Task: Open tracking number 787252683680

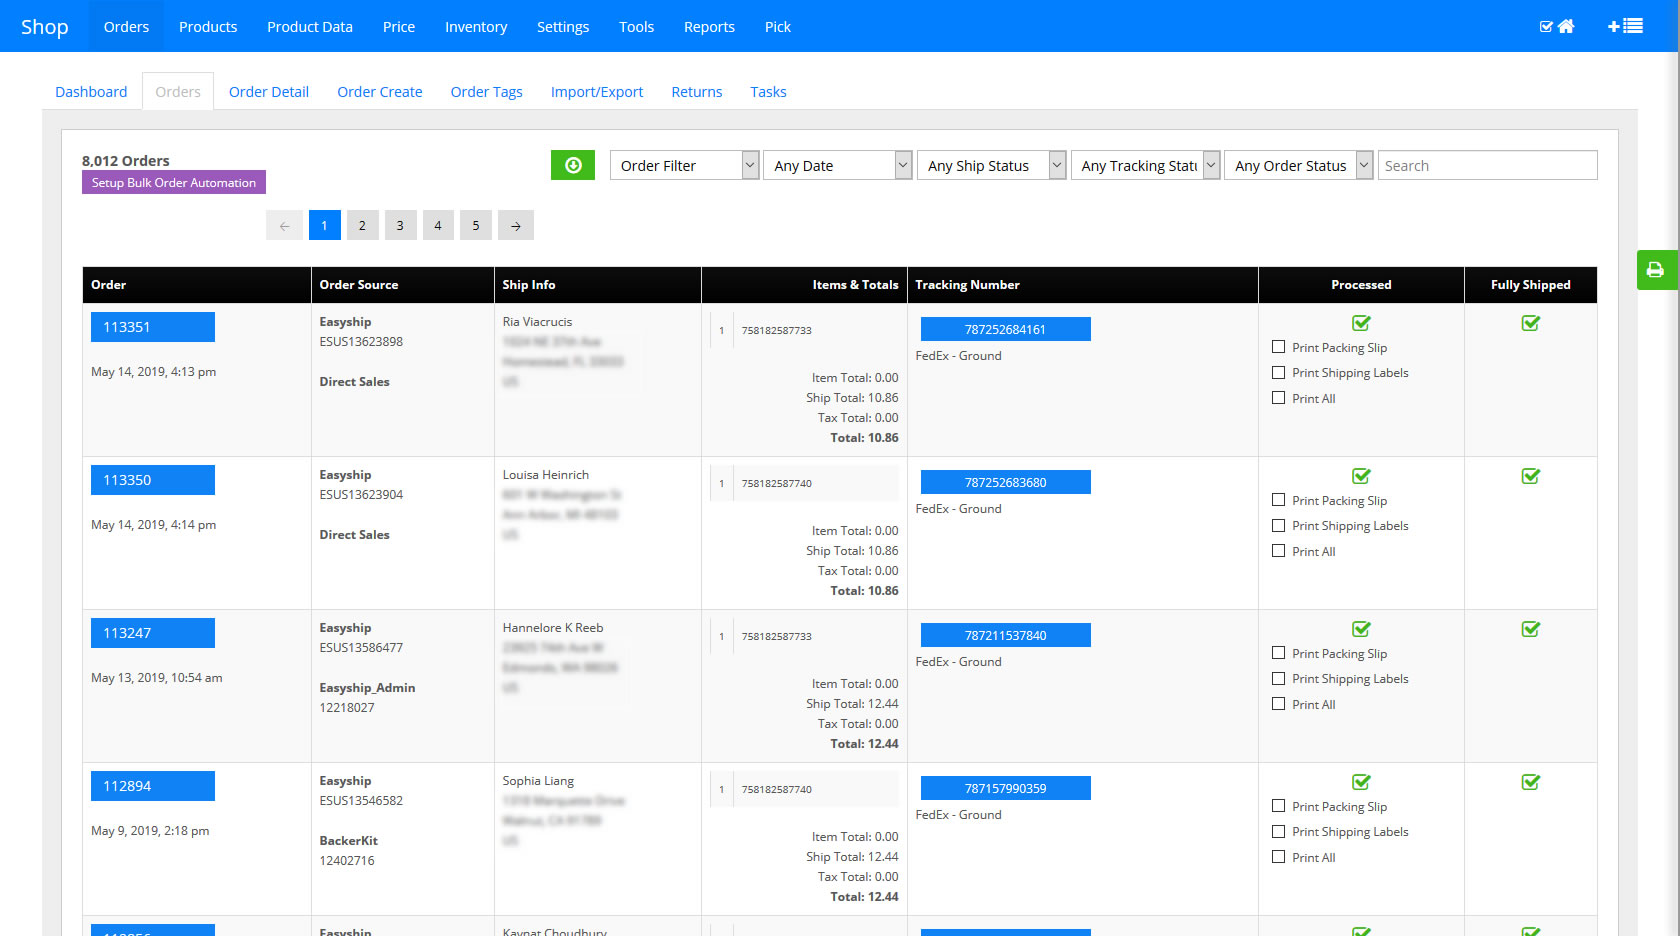Action: (x=1005, y=482)
